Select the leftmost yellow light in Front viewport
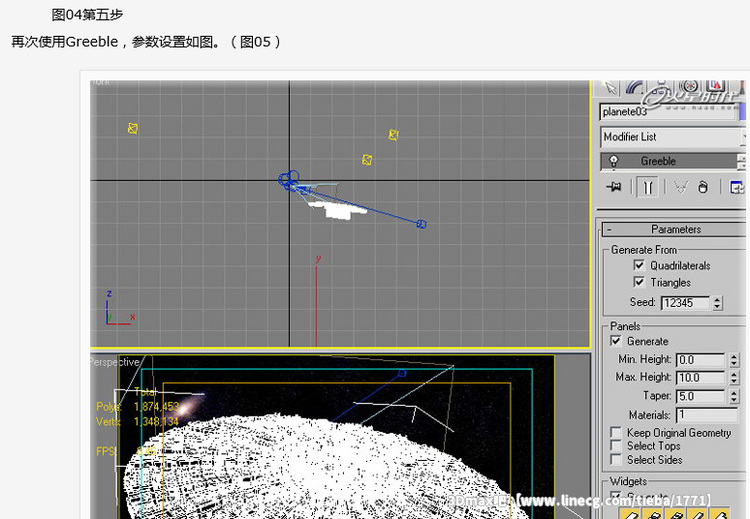The width and height of the screenshot is (750, 519). tap(133, 128)
